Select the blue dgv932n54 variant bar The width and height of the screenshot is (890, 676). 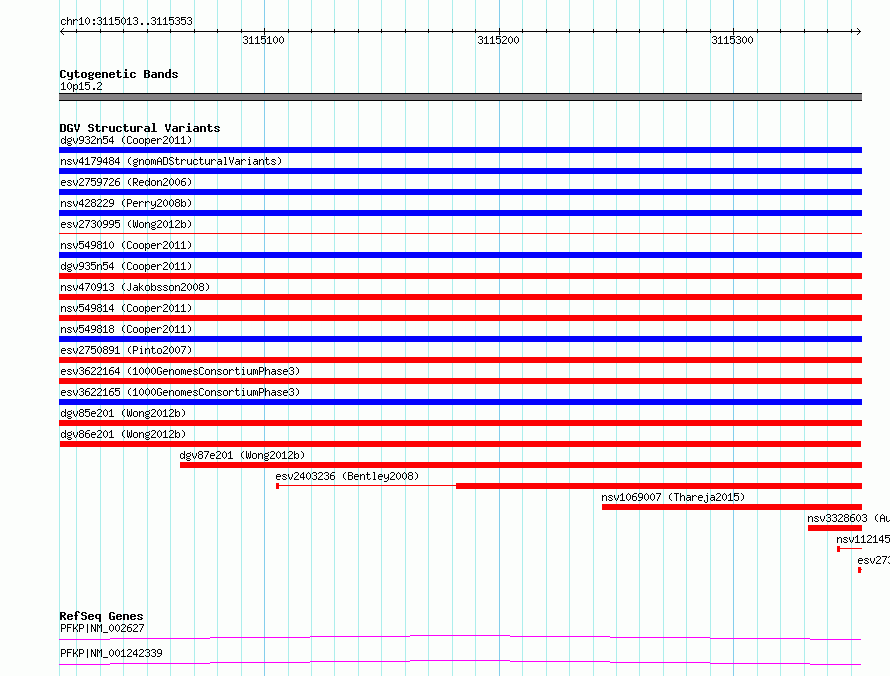(460, 150)
